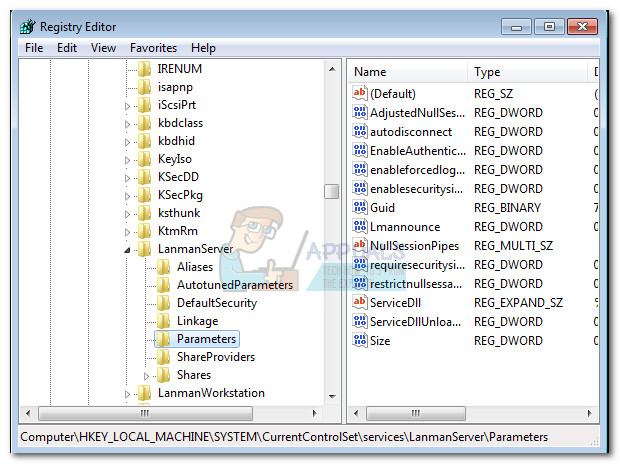Select the restrictnullsessa... value name
The image size is (620, 464).
(416, 284)
